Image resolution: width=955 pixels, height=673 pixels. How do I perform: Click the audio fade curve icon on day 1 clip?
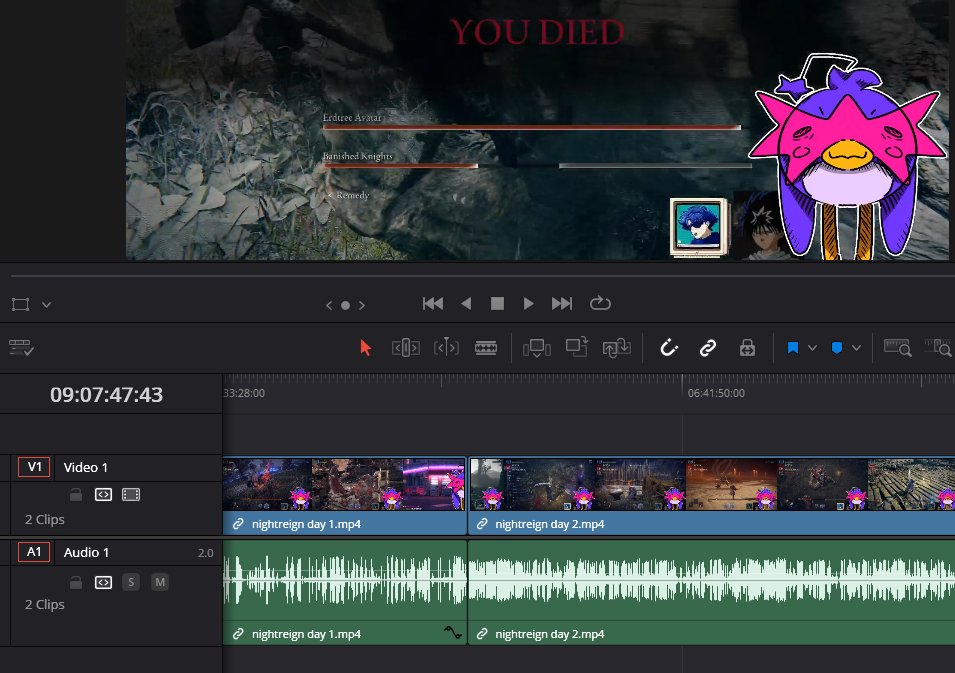point(453,633)
